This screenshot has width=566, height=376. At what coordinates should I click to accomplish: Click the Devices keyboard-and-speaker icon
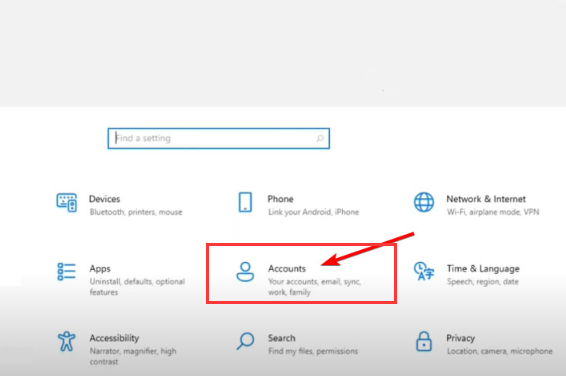pos(66,202)
